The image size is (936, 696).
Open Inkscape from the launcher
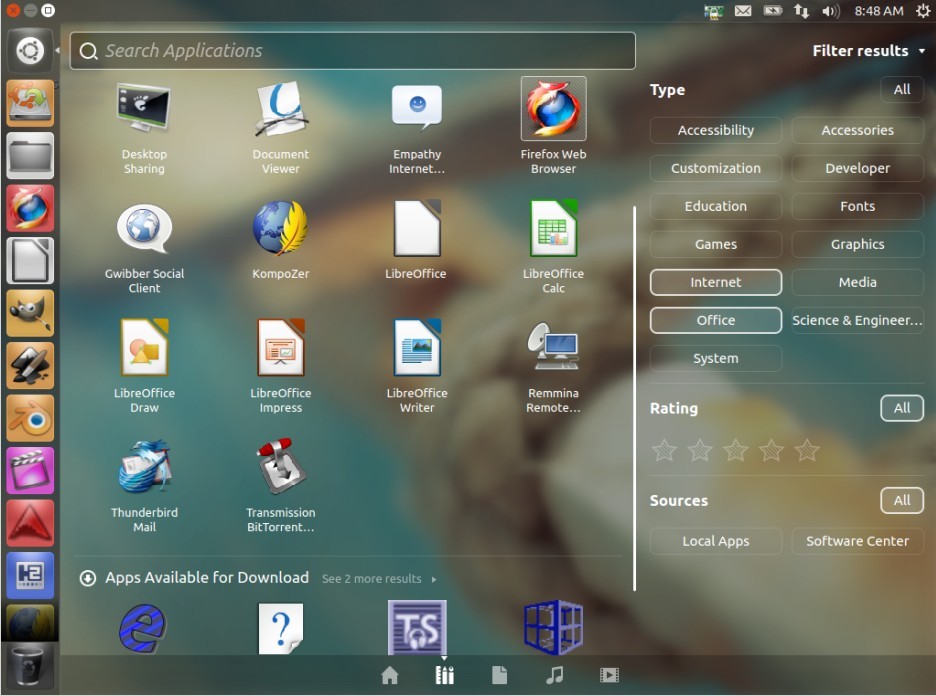[x=30, y=366]
